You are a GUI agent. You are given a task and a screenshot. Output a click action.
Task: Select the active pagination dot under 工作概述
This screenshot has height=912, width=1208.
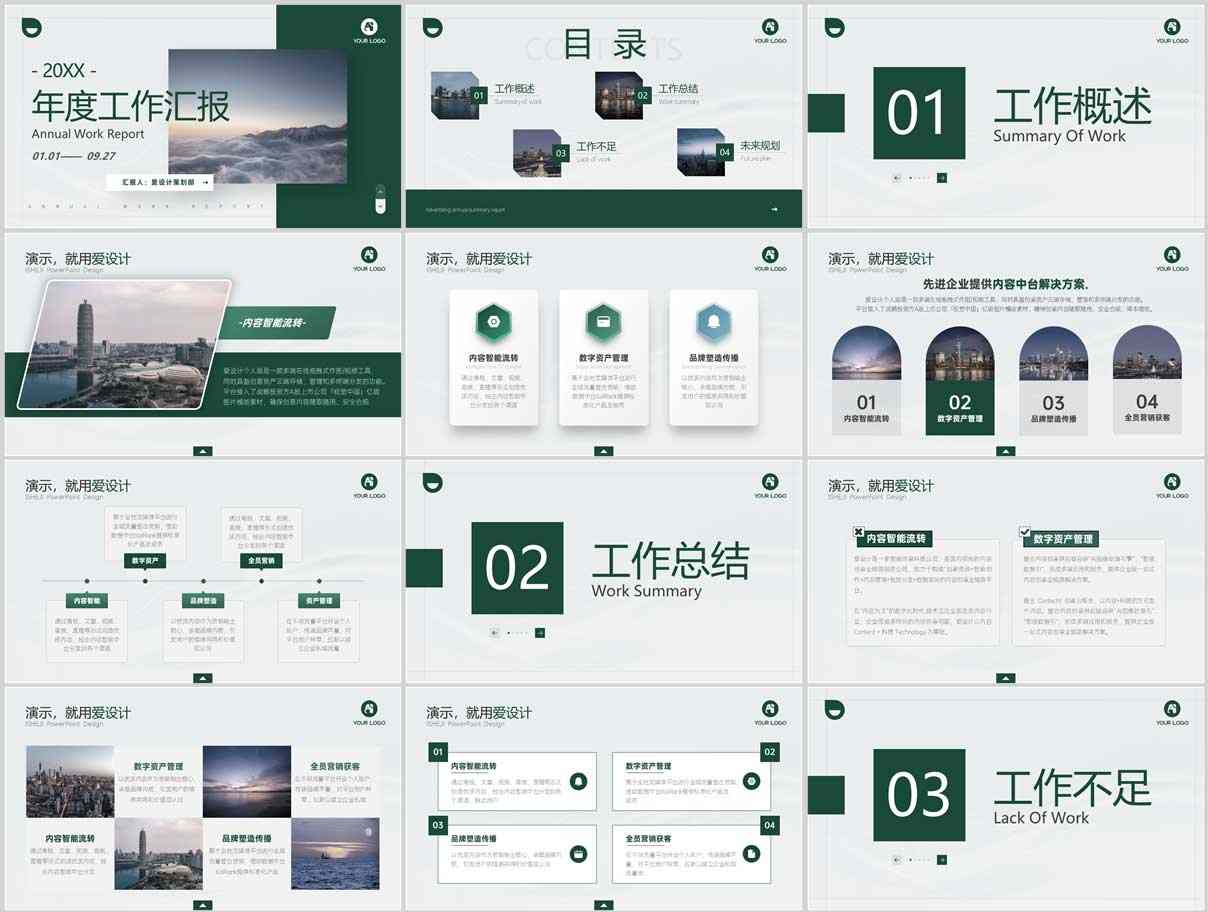point(910,177)
